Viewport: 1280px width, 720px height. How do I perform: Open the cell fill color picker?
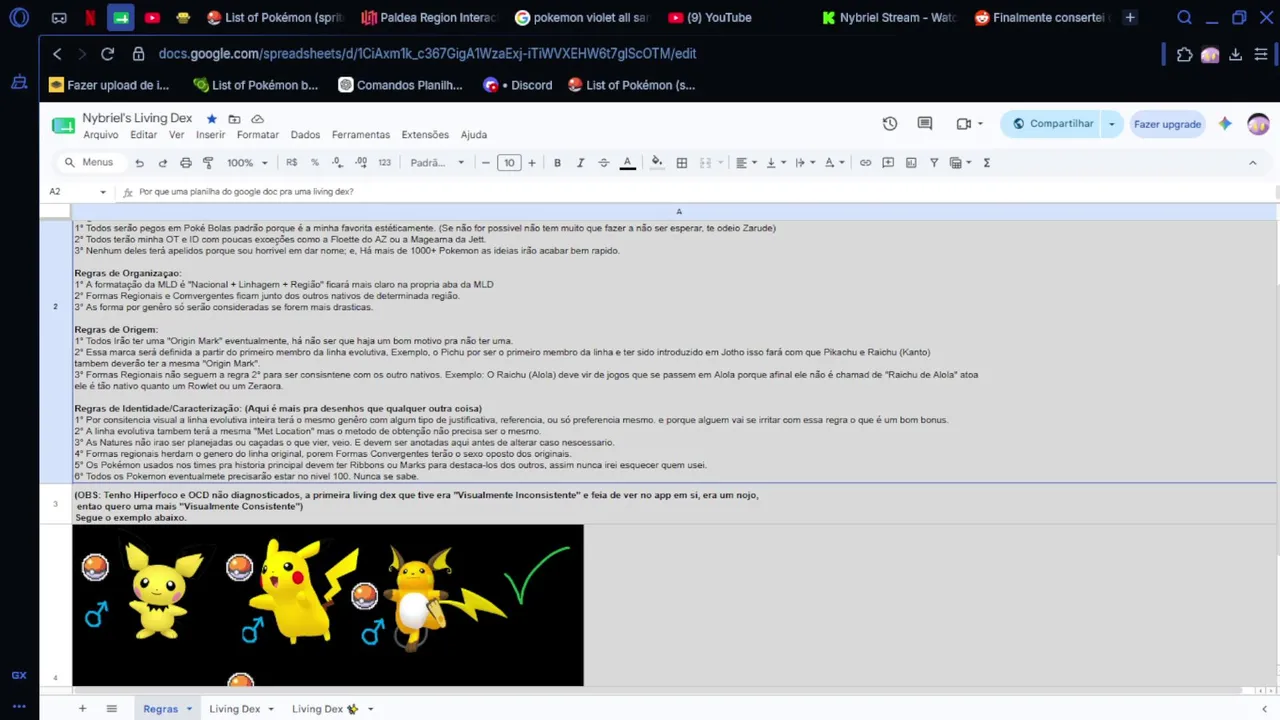[x=657, y=163]
